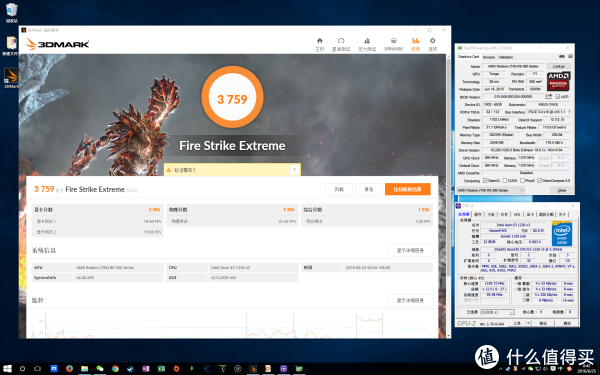Switch to the Validation tab in GPU-Z
Screen dimensions: 600x375
(505, 57)
